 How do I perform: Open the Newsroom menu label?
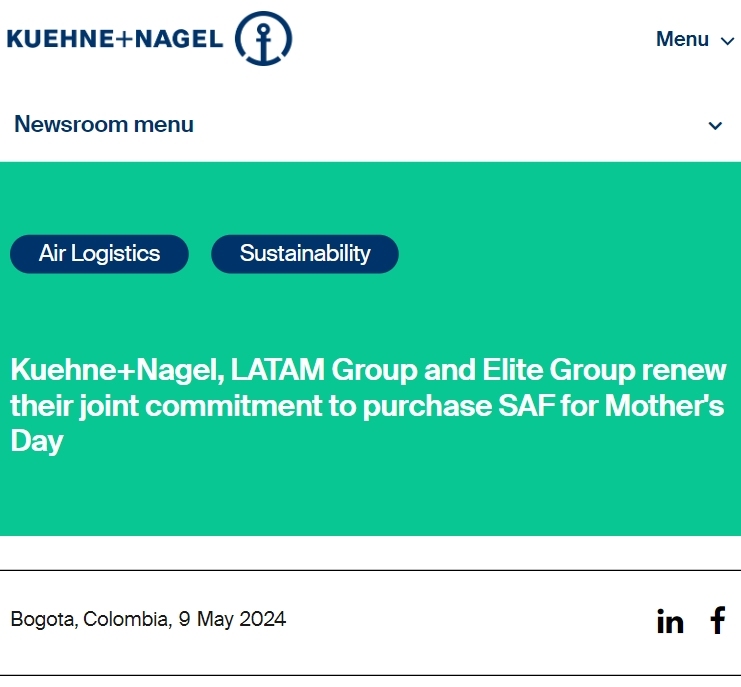[104, 124]
